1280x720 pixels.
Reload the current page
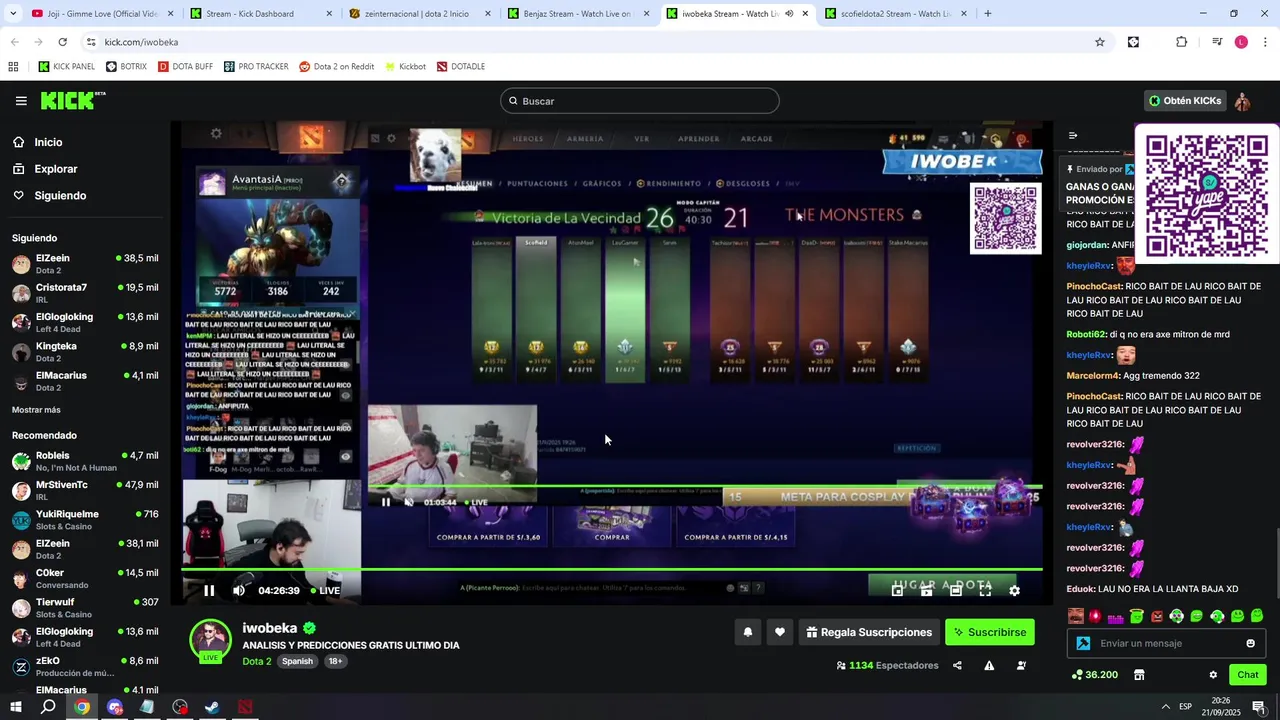62,42
